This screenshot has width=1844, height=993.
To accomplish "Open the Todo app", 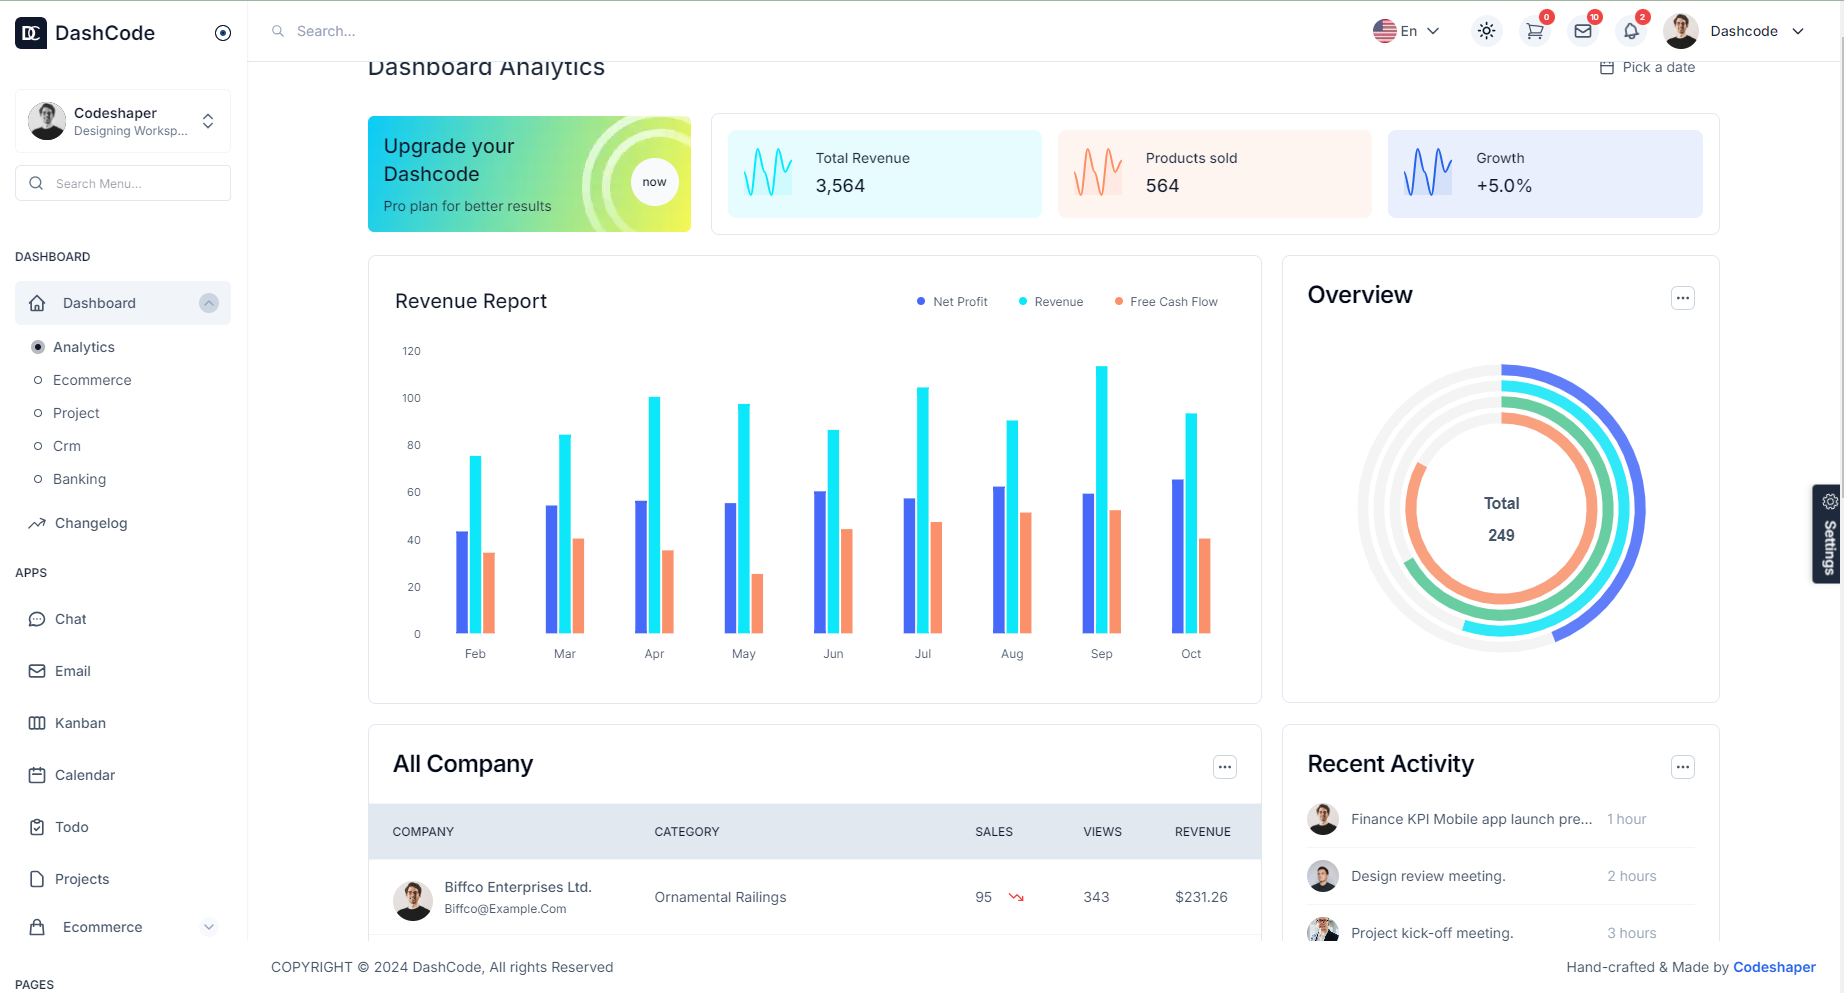I will (x=72, y=827).
